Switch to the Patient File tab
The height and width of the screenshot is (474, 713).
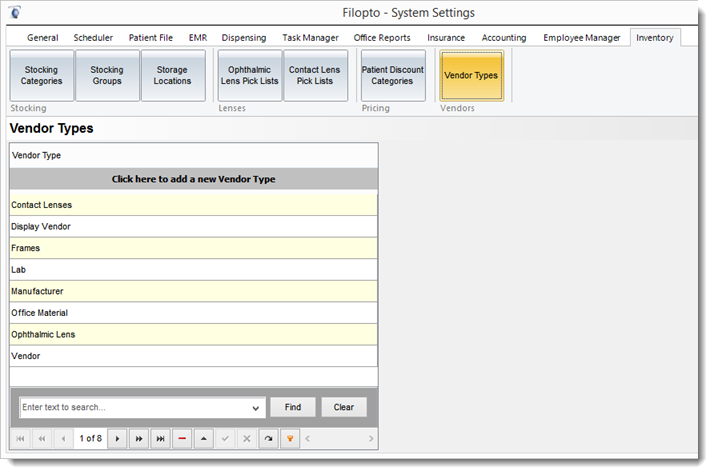coord(151,38)
